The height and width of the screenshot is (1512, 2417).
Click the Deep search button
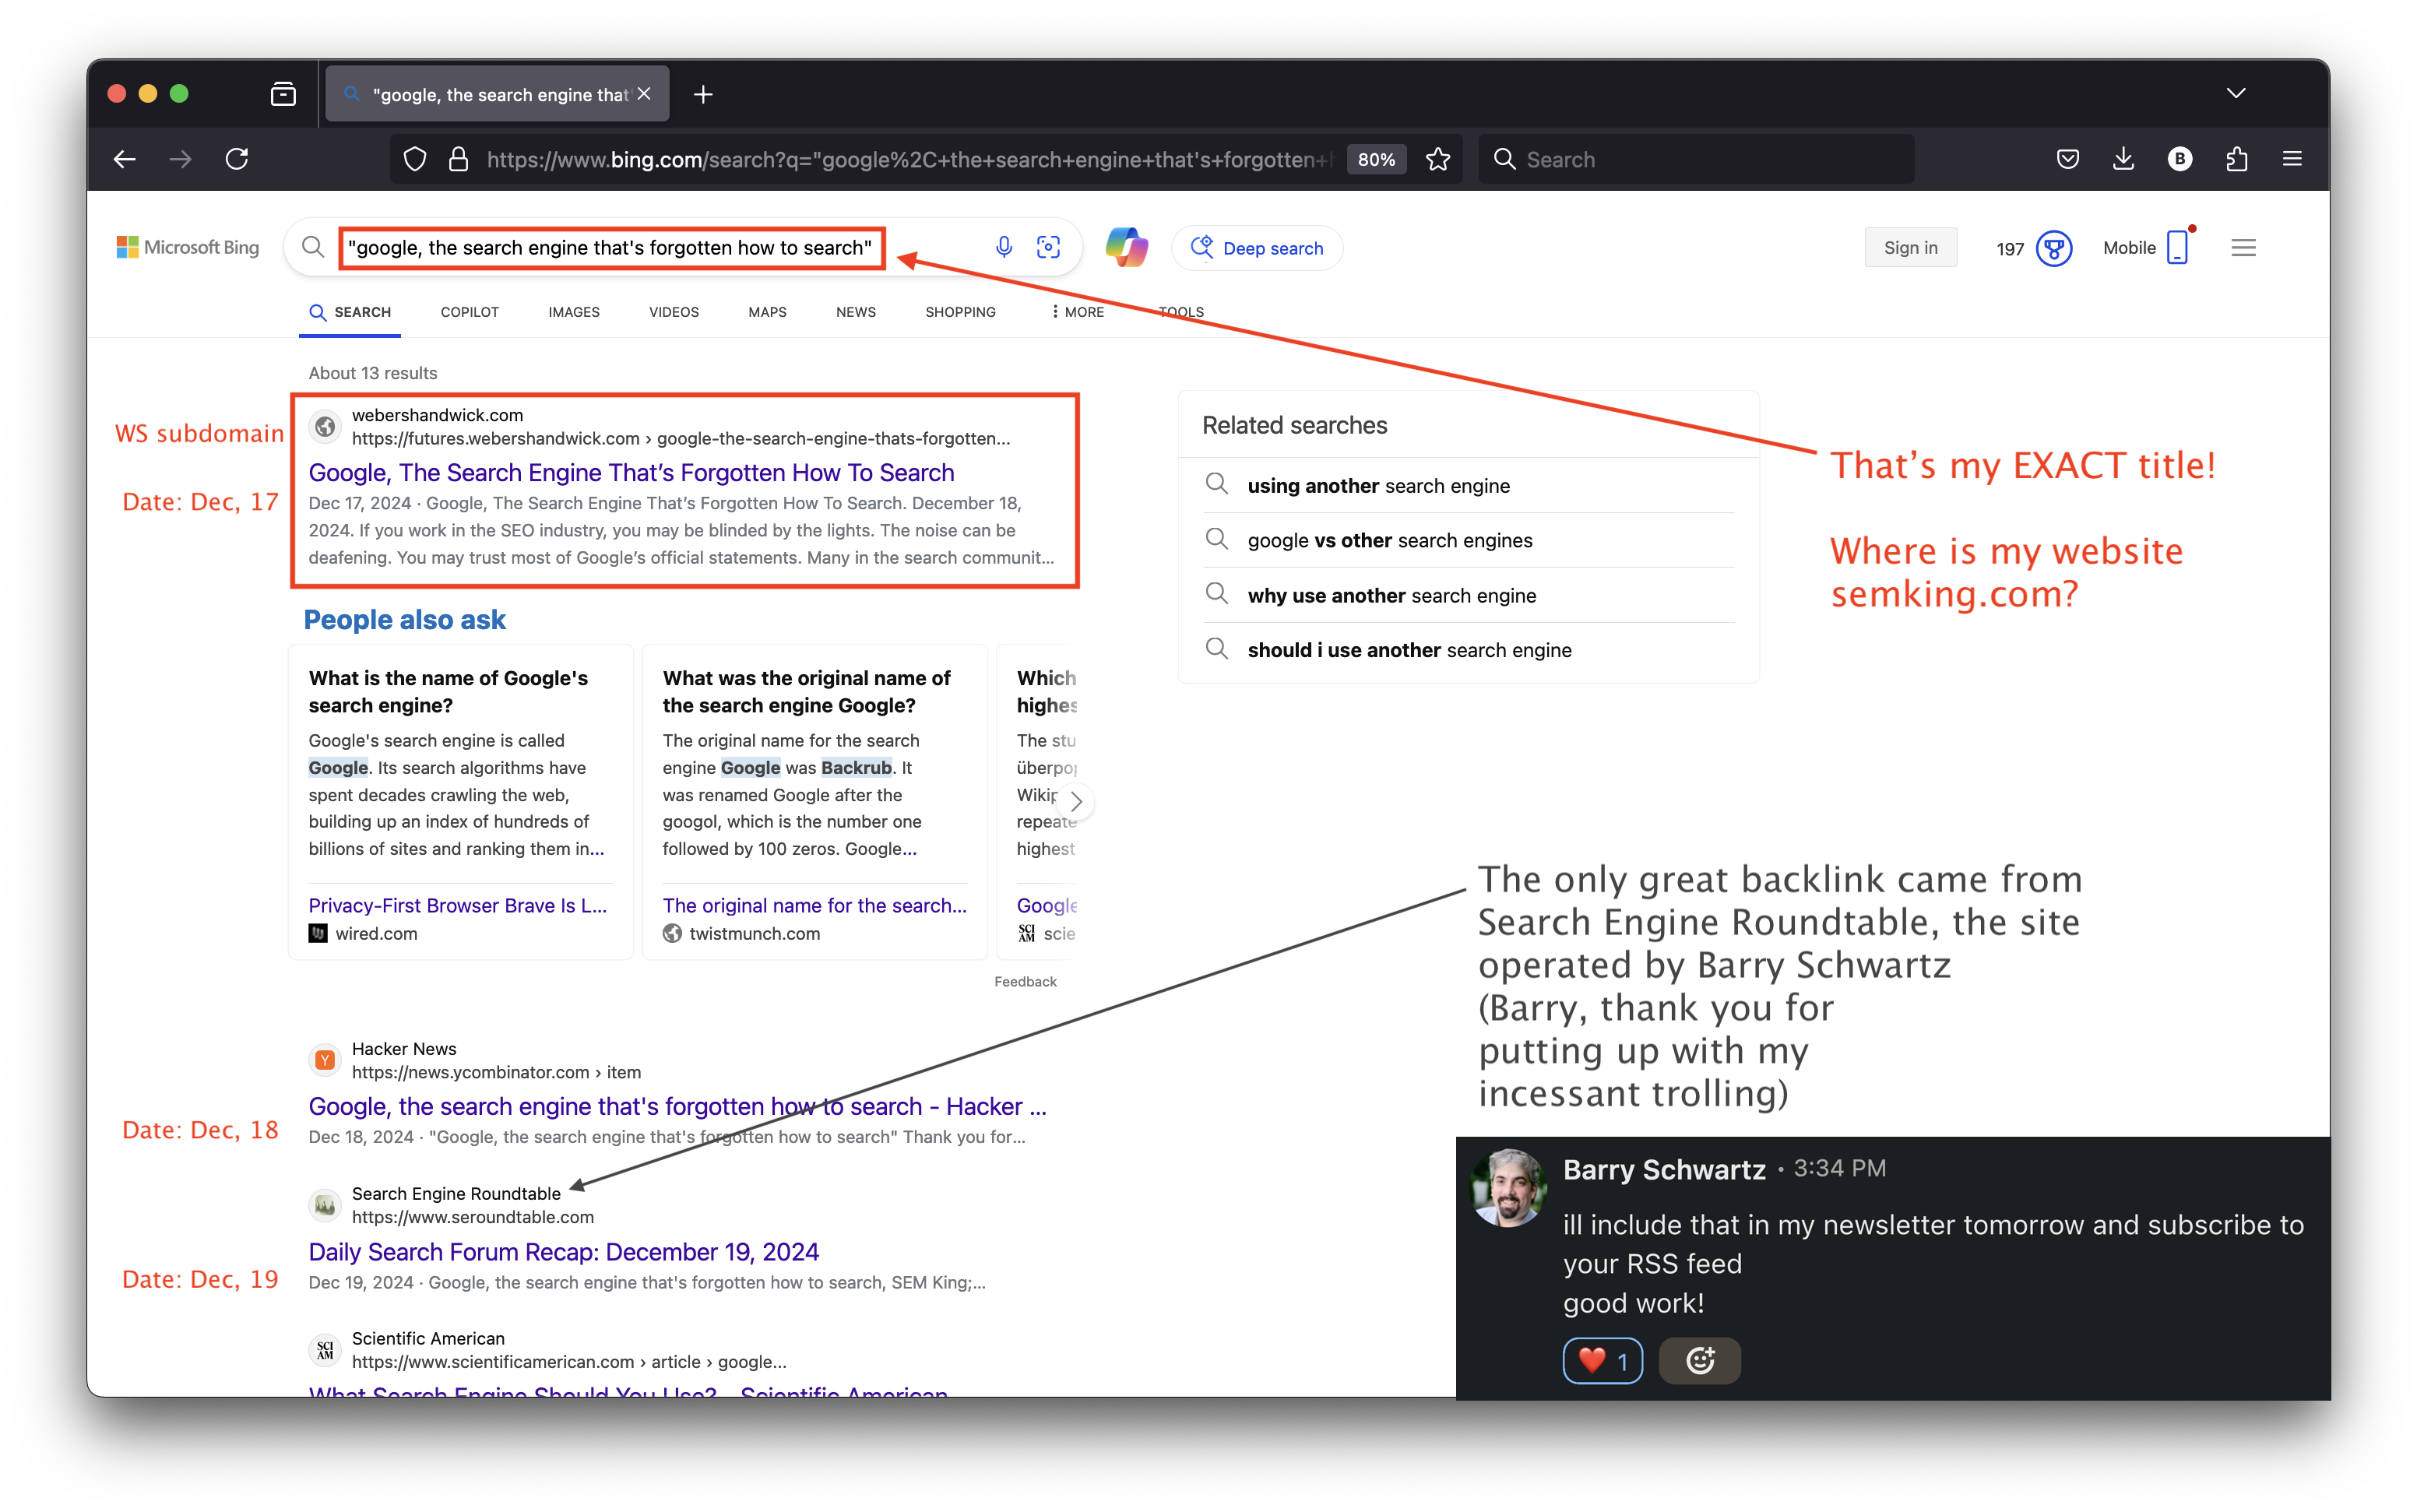pos(1257,248)
